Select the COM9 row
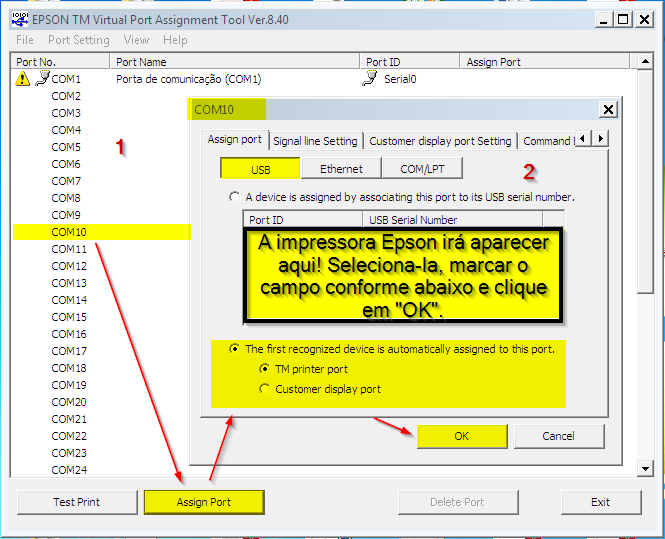665x539 pixels. pyautogui.click(x=66, y=215)
